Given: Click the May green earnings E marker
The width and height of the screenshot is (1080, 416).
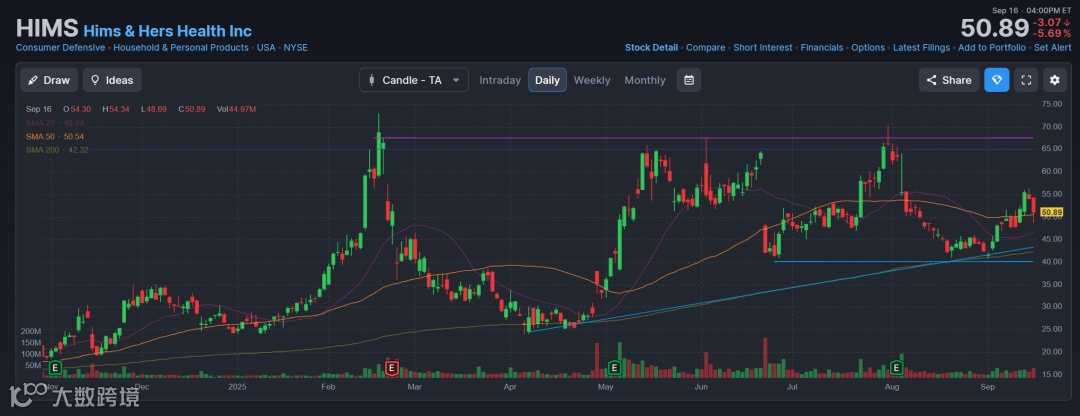Looking at the screenshot, I should [614, 368].
